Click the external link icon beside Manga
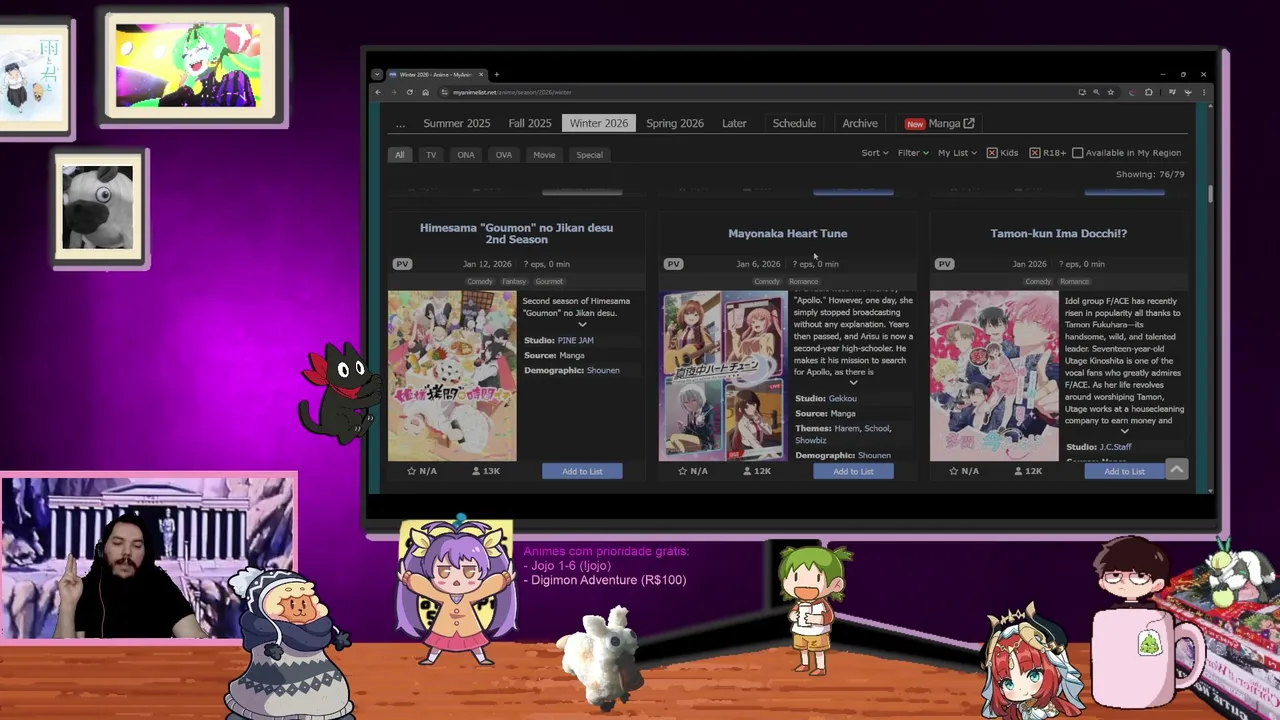1280x720 pixels. coord(969,123)
